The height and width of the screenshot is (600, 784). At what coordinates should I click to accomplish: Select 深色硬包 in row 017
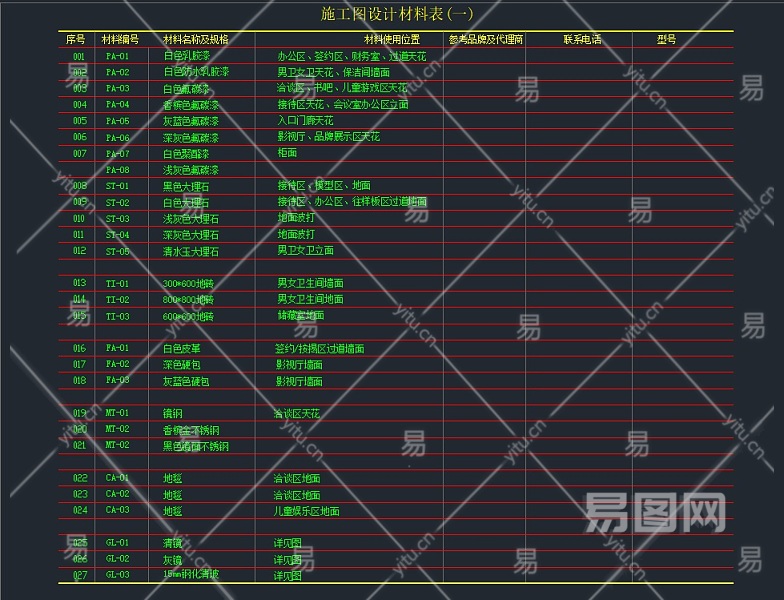[x=182, y=364]
